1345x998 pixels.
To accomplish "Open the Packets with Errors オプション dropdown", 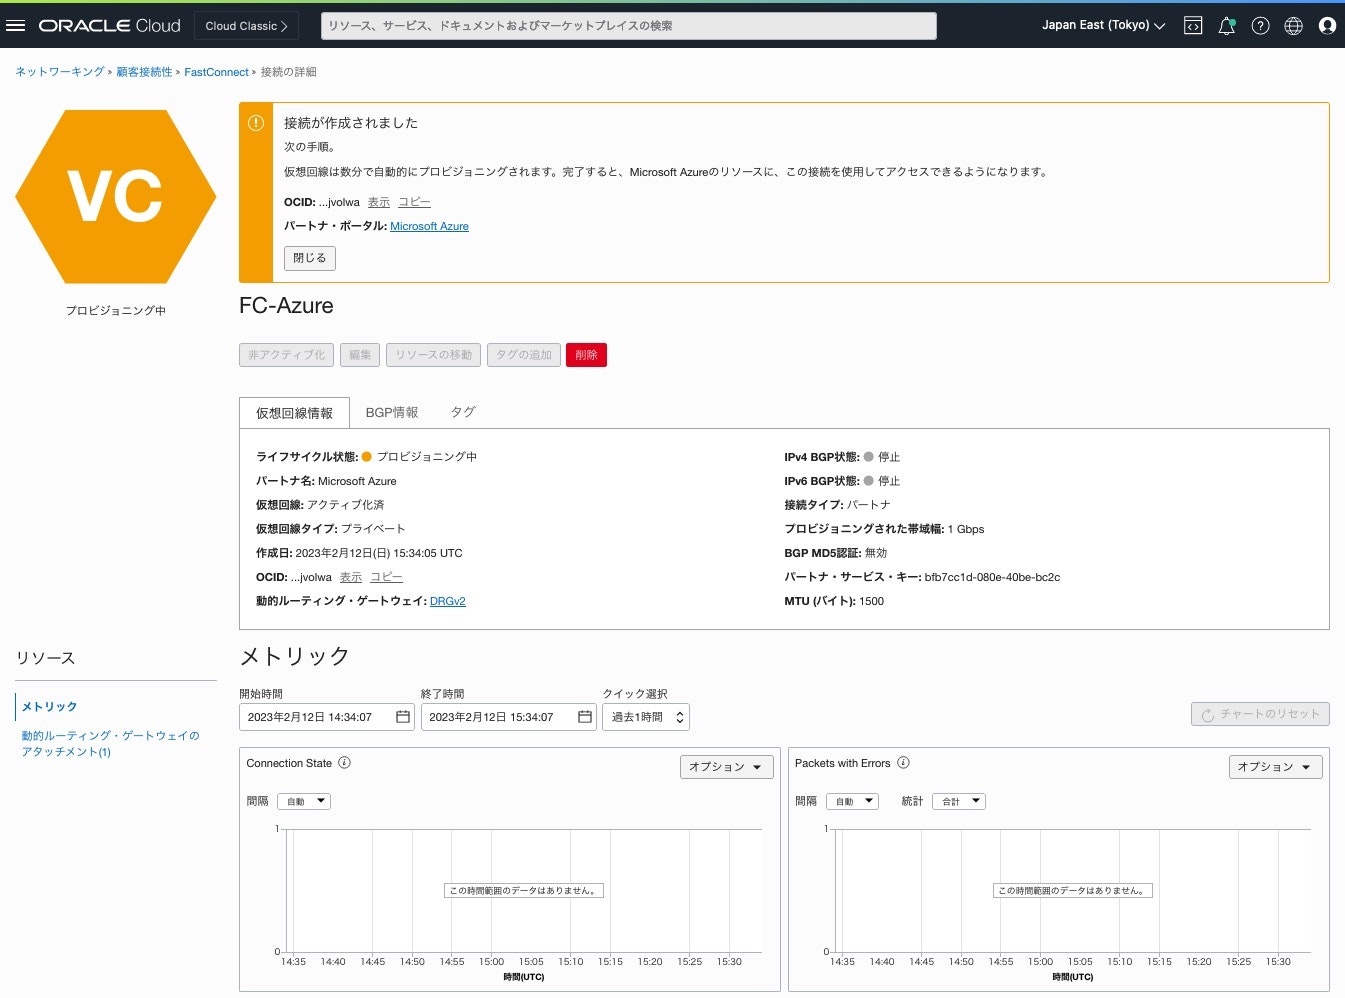I will pyautogui.click(x=1275, y=767).
